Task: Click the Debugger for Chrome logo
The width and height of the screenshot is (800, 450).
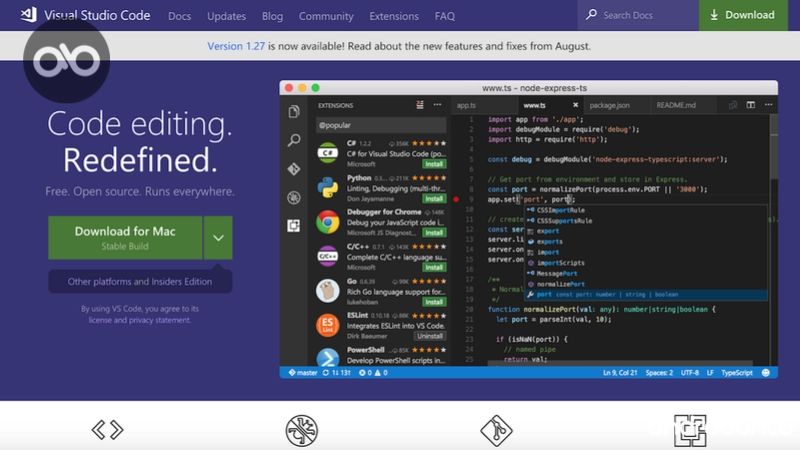Action: click(328, 222)
